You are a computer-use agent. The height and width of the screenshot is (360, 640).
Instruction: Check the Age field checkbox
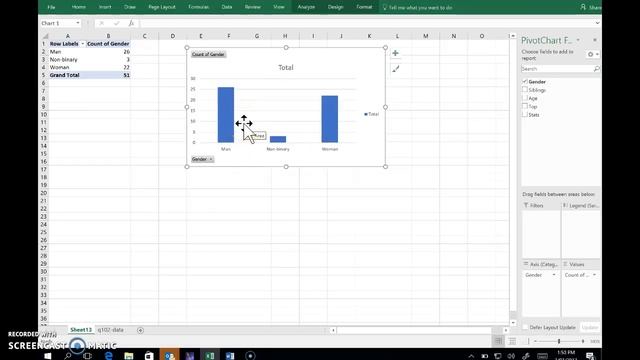525,98
